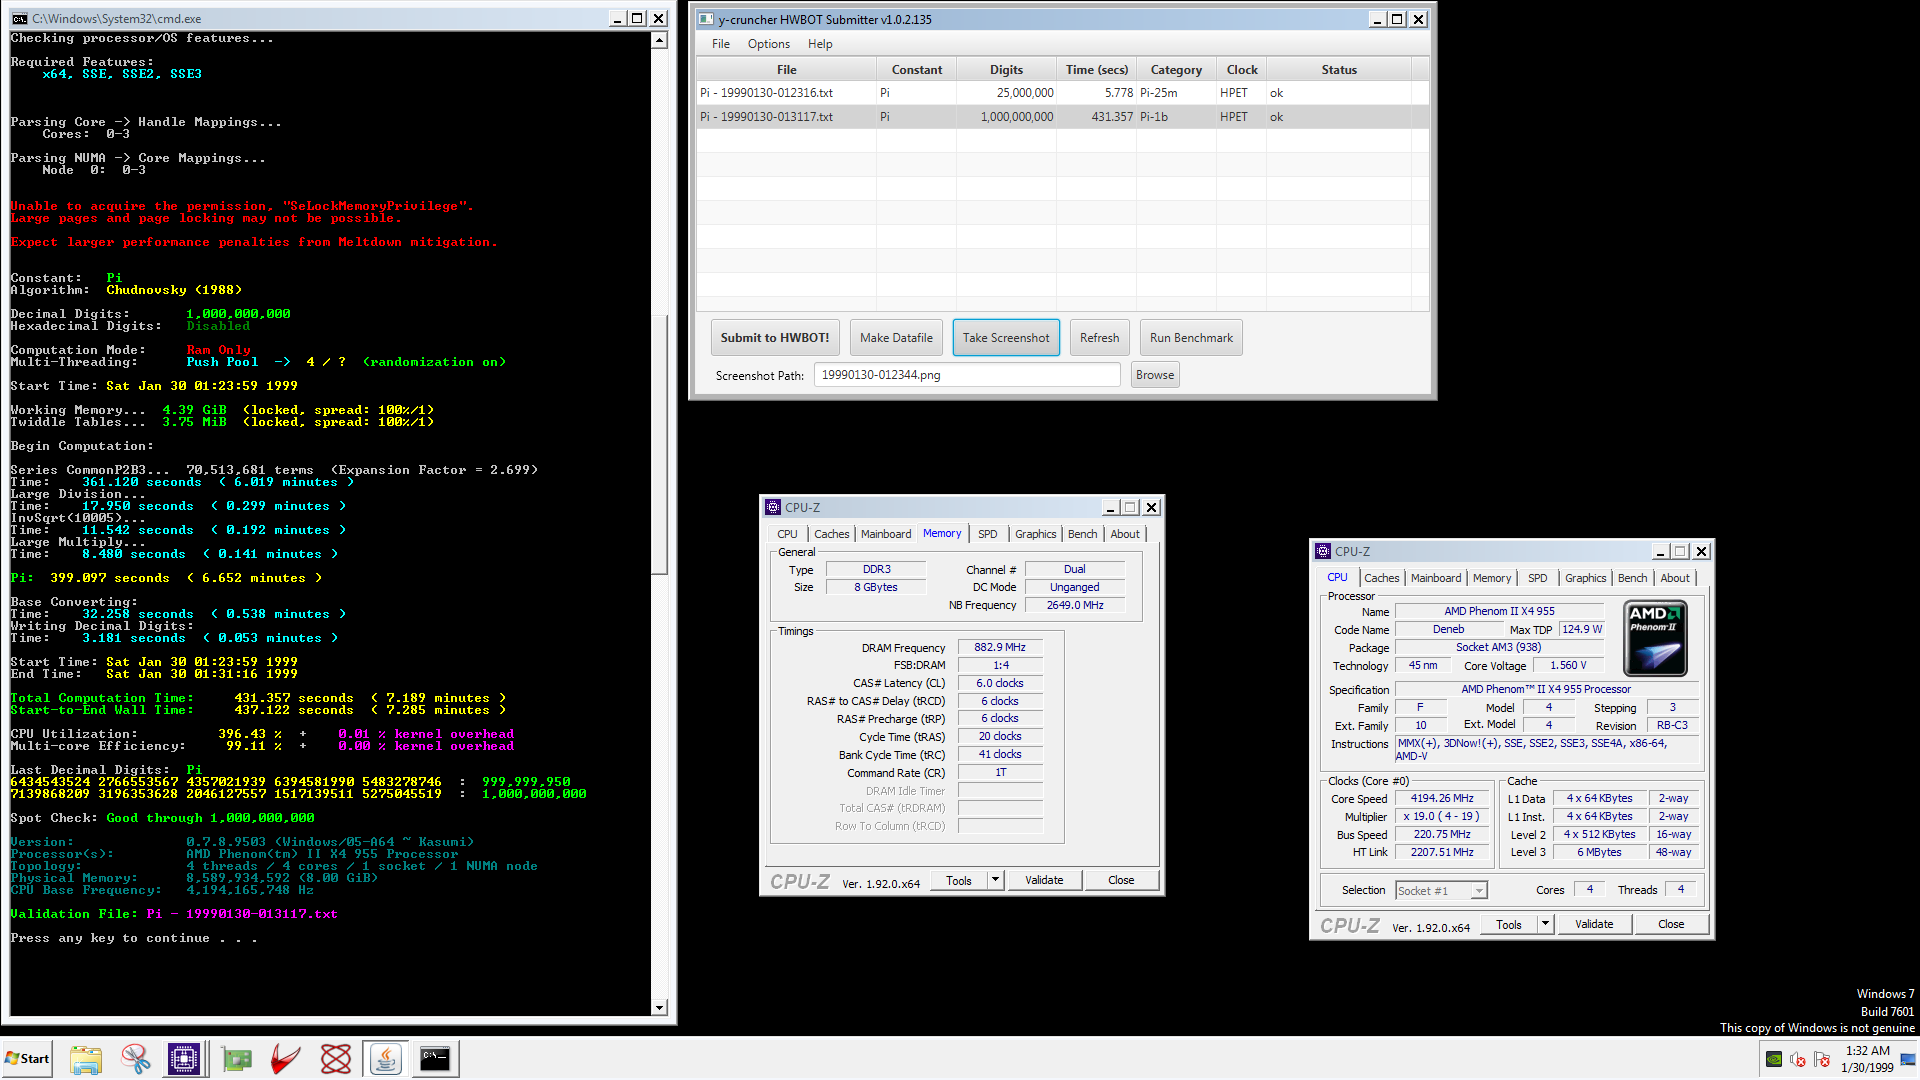Click the Make Datafile button

click(896, 338)
